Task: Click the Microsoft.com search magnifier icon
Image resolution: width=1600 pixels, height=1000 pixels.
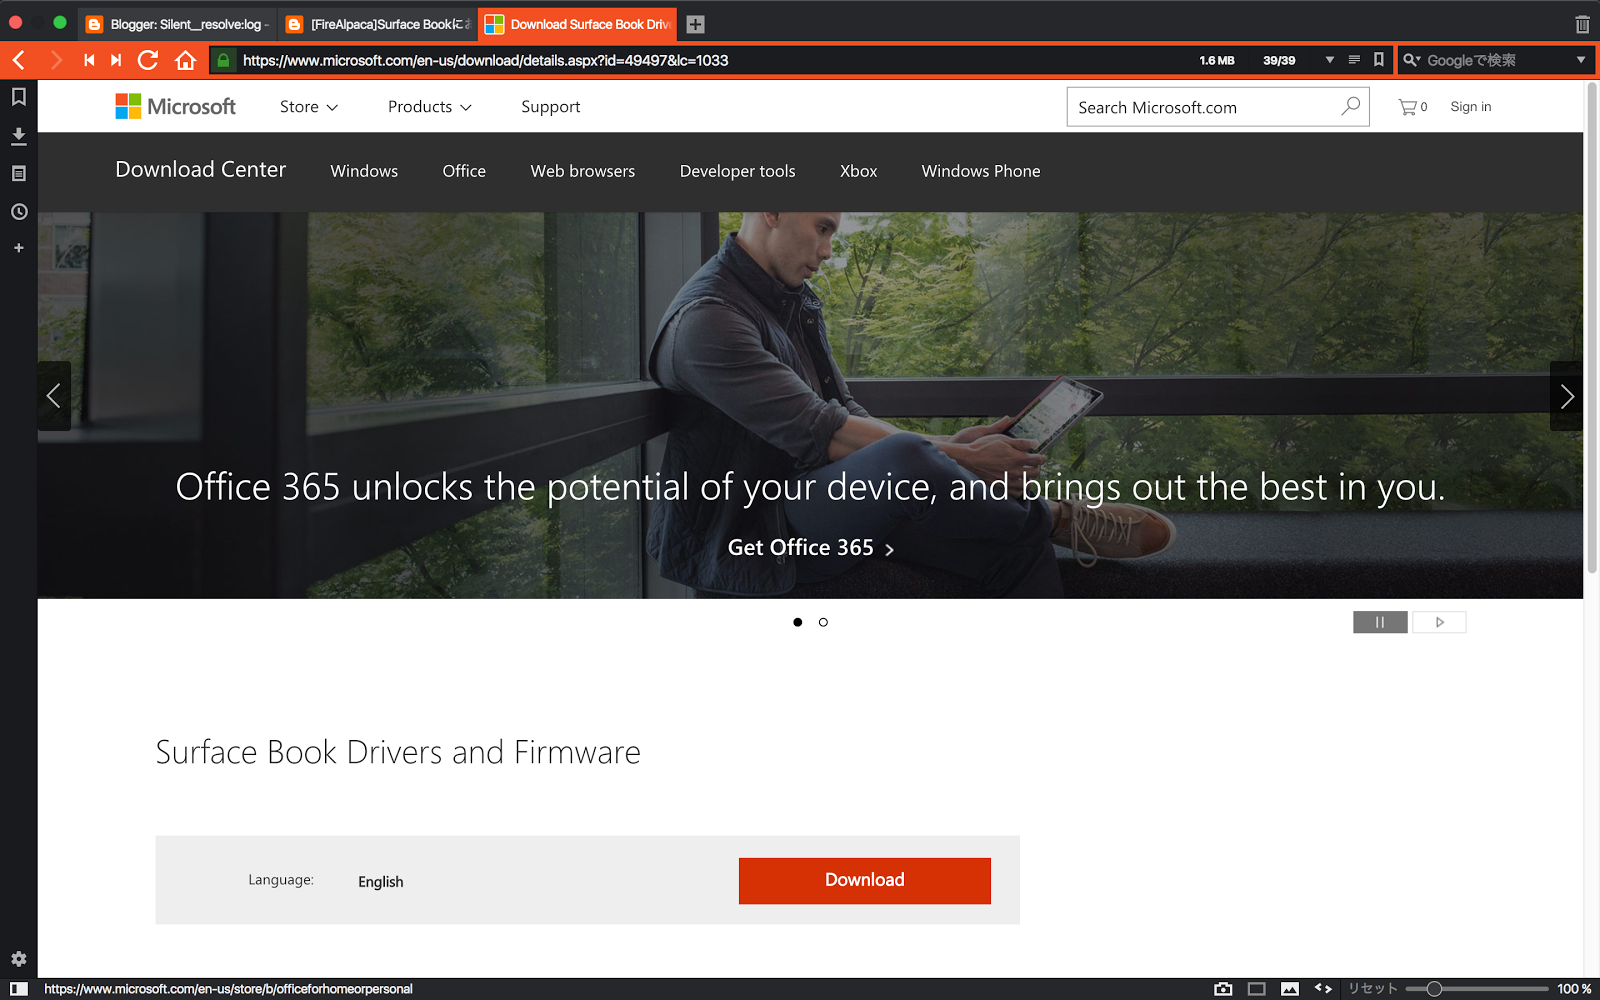Action: (1351, 106)
